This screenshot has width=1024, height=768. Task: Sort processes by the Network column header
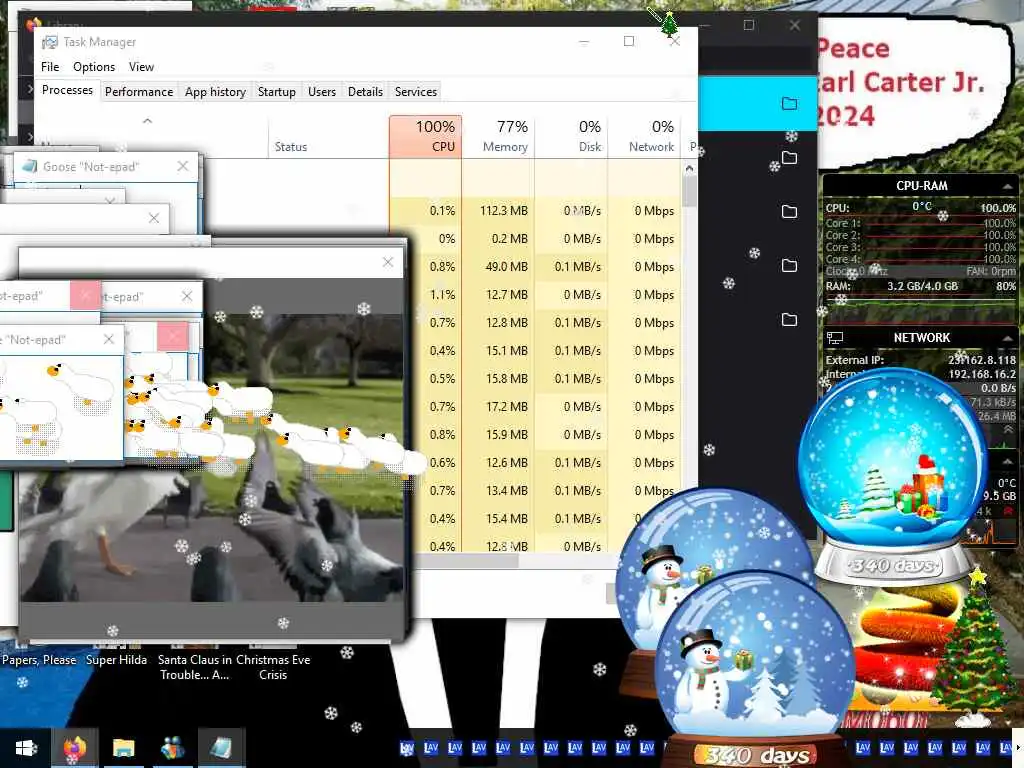pyautogui.click(x=644, y=136)
